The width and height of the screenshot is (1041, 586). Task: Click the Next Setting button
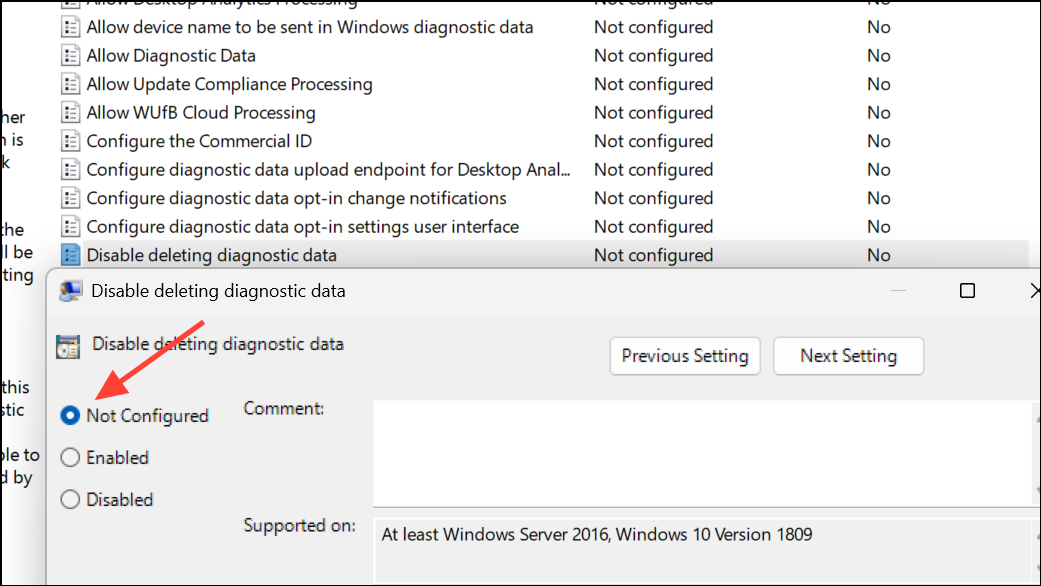coord(848,356)
